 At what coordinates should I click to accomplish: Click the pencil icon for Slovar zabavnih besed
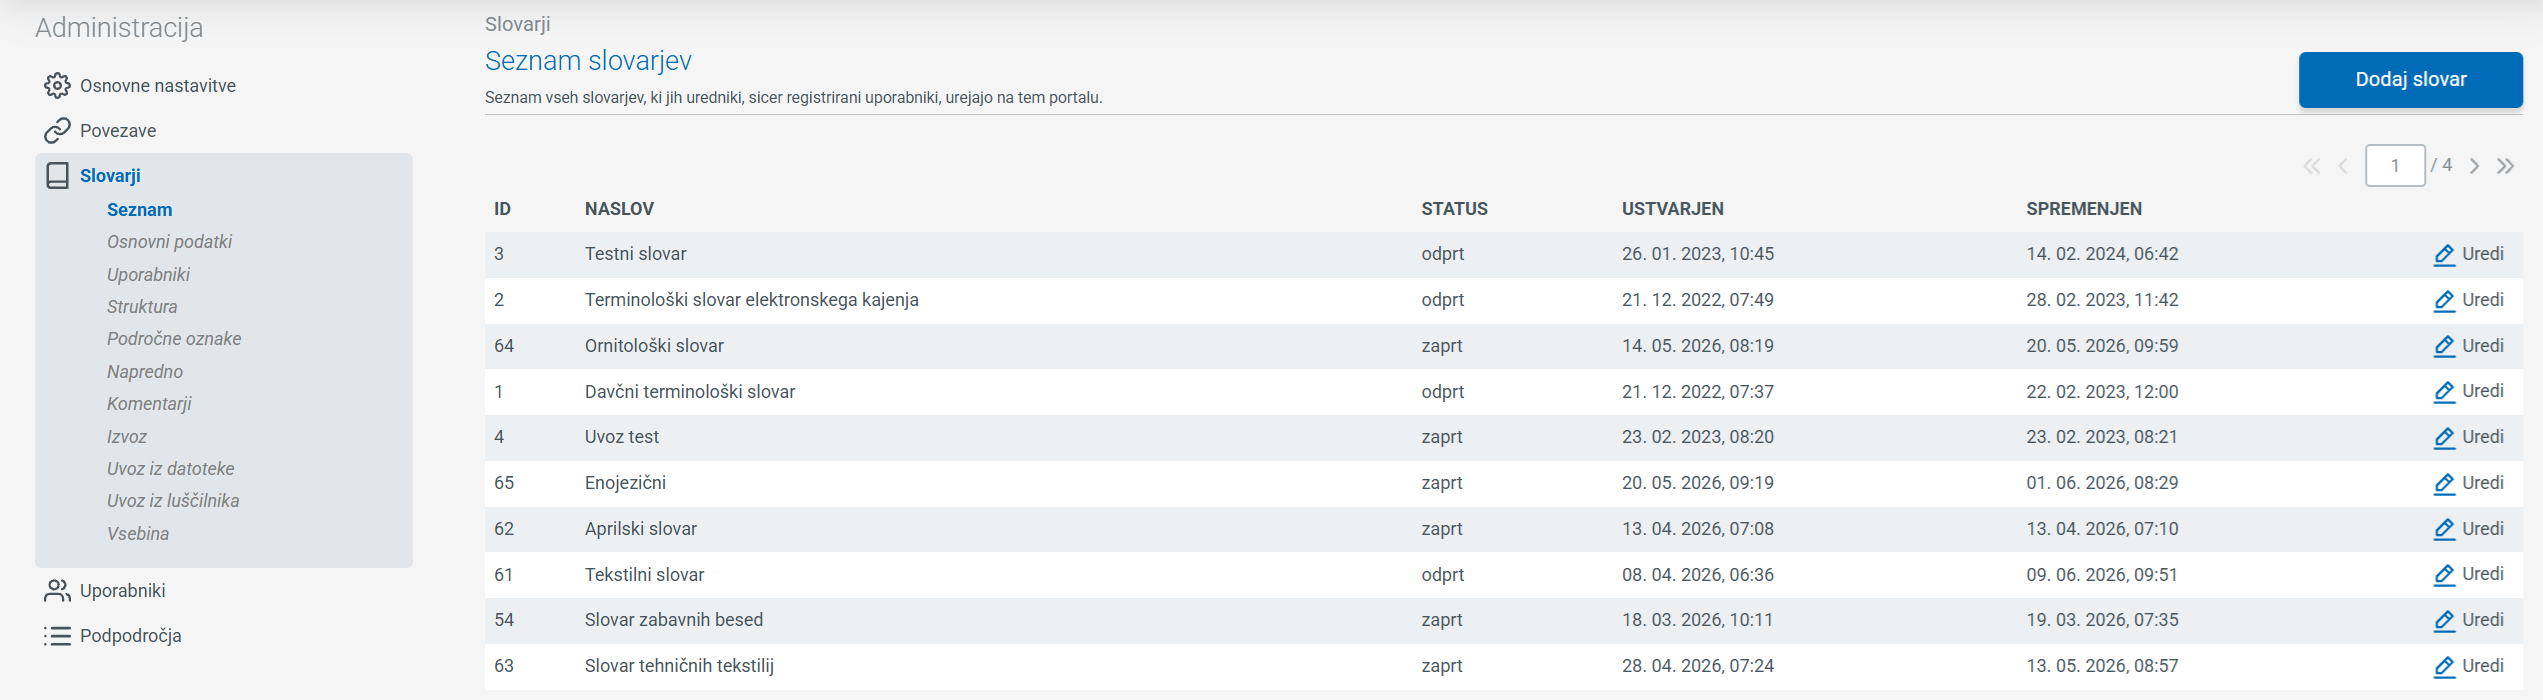[2444, 621]
